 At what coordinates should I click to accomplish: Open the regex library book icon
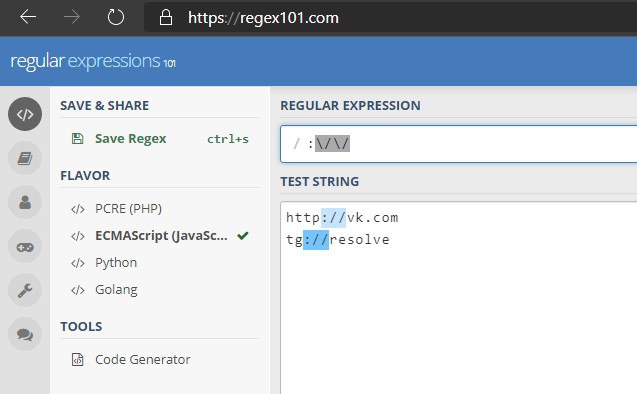pyautogui.click(x=25, y=158)
